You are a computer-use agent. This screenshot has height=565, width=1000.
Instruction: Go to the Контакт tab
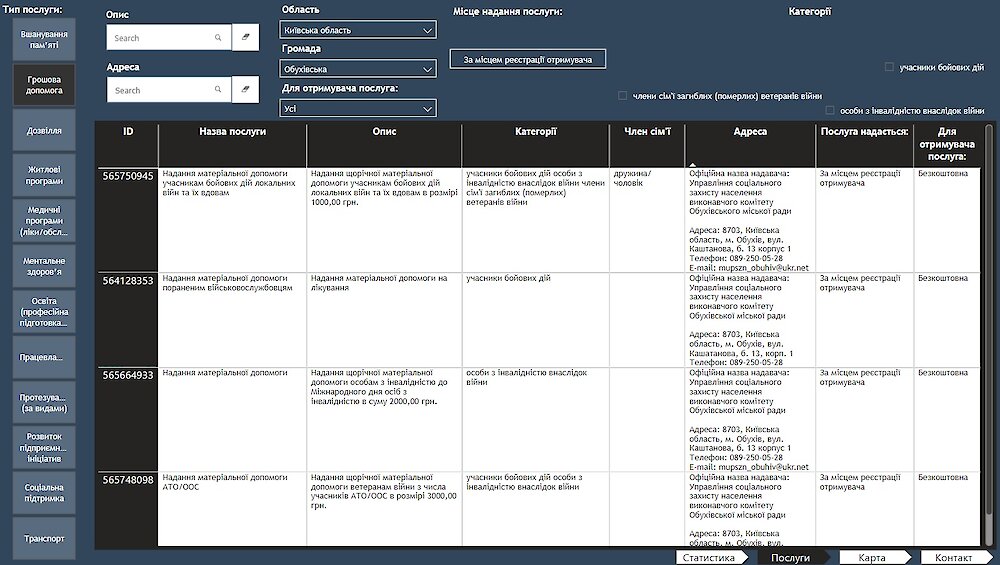(956, 557)
